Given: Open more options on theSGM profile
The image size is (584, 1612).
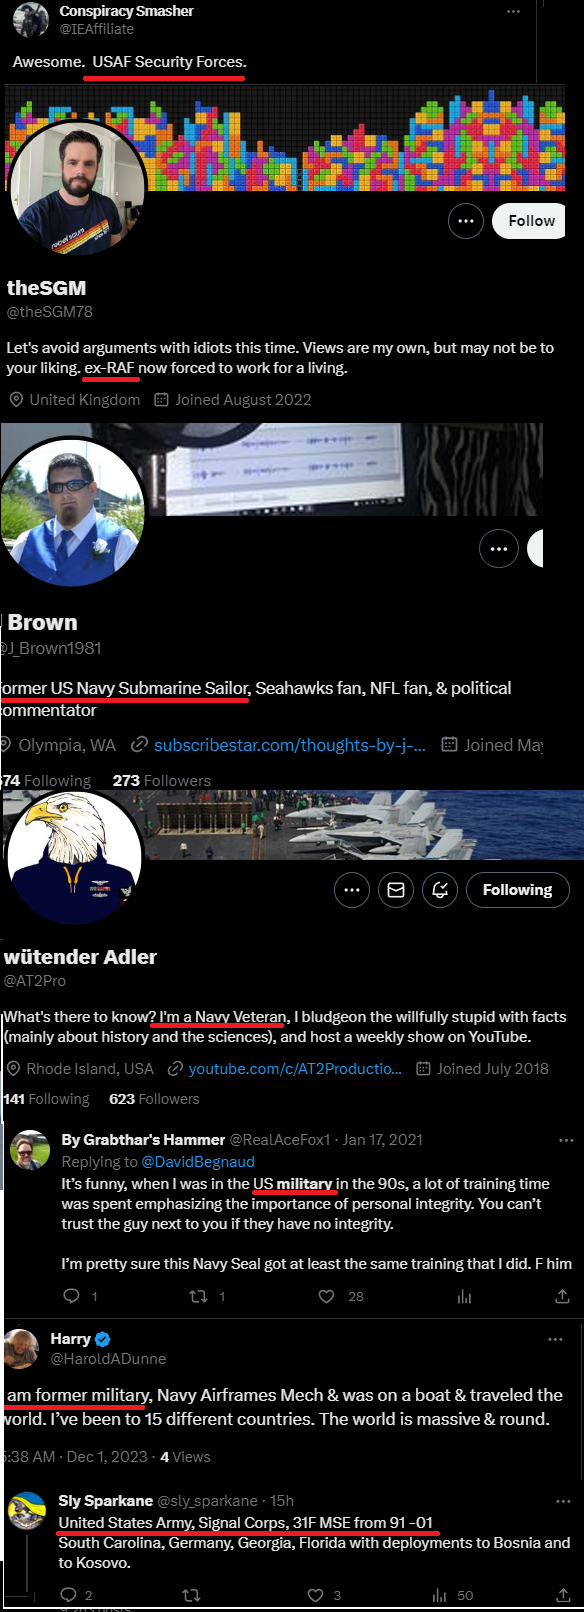Looking at the screenshot, I should pyautogui.click(x=466, y=221).
